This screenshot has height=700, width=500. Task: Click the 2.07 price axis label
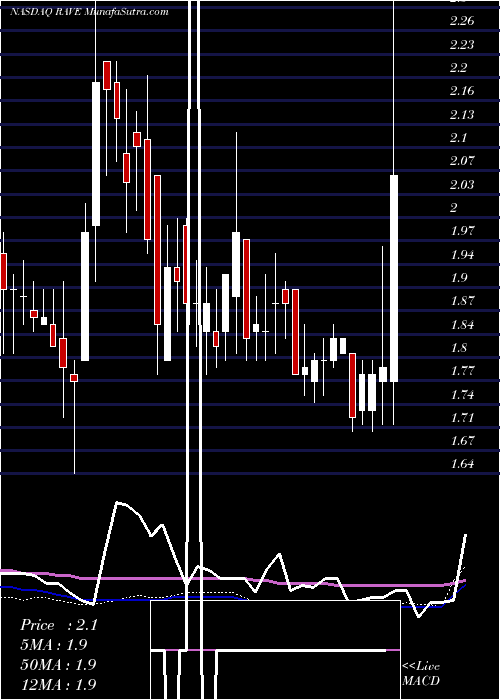click(x=462, y=161)
